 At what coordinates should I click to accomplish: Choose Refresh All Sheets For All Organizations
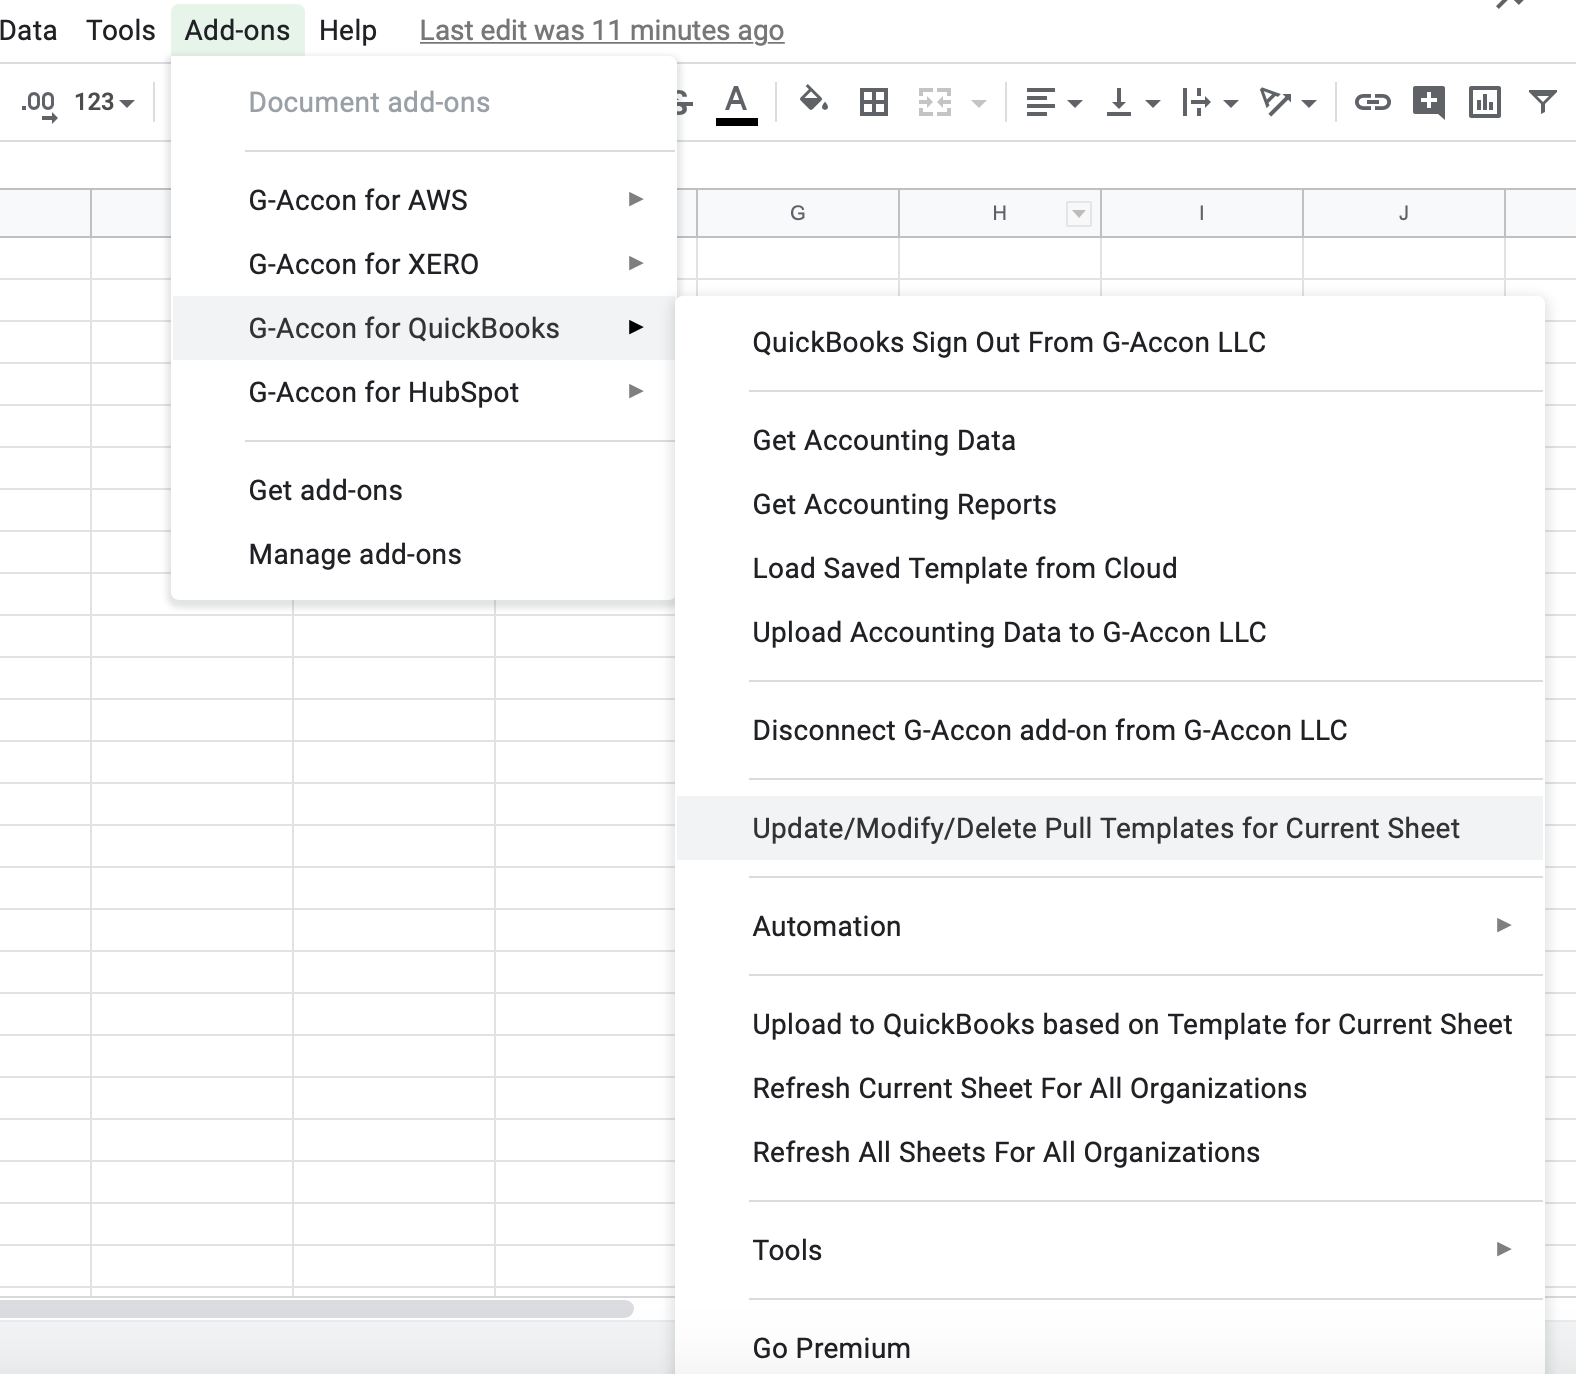pos(1110,1152)
